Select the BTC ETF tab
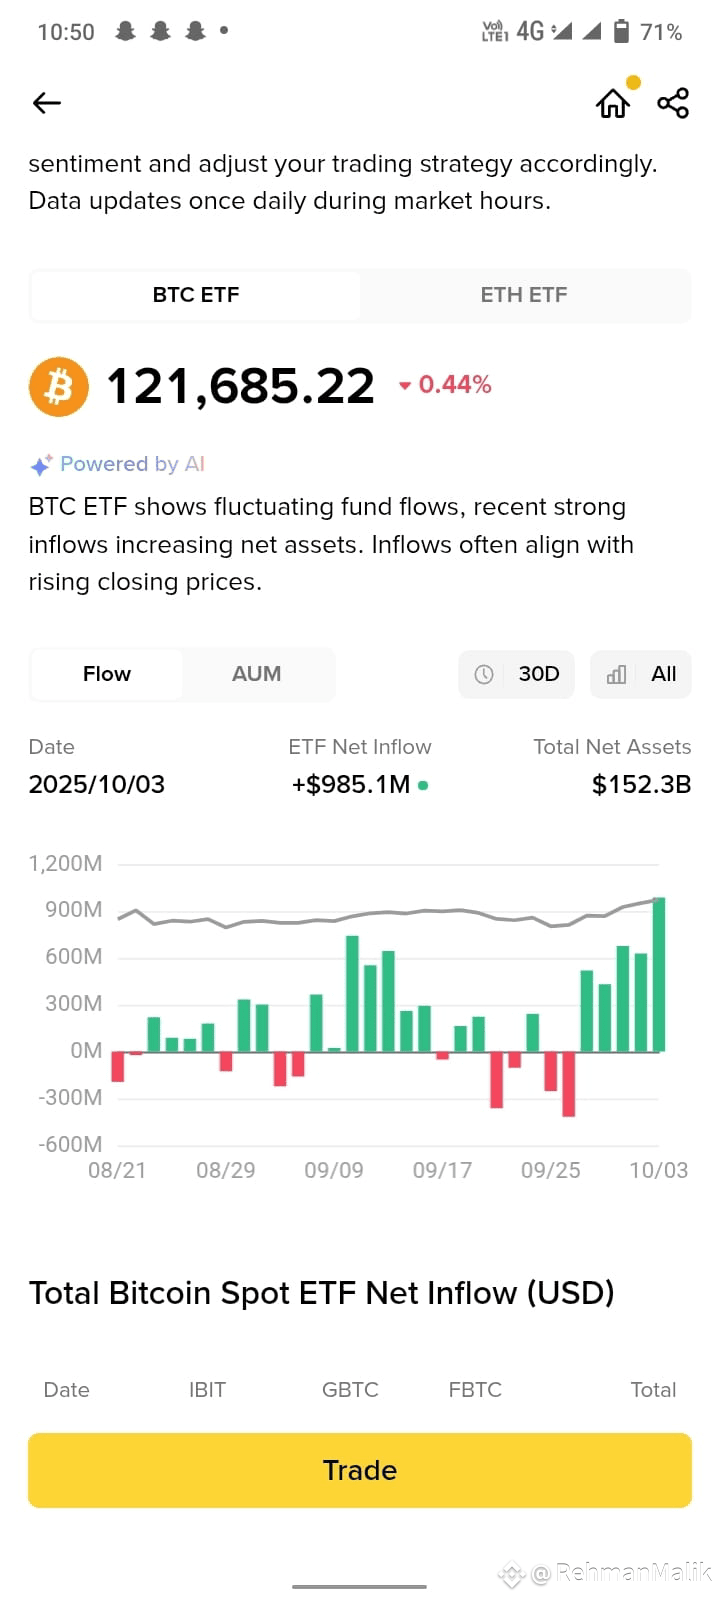The height and width of the screenshot is (1600, 720). 196,295
